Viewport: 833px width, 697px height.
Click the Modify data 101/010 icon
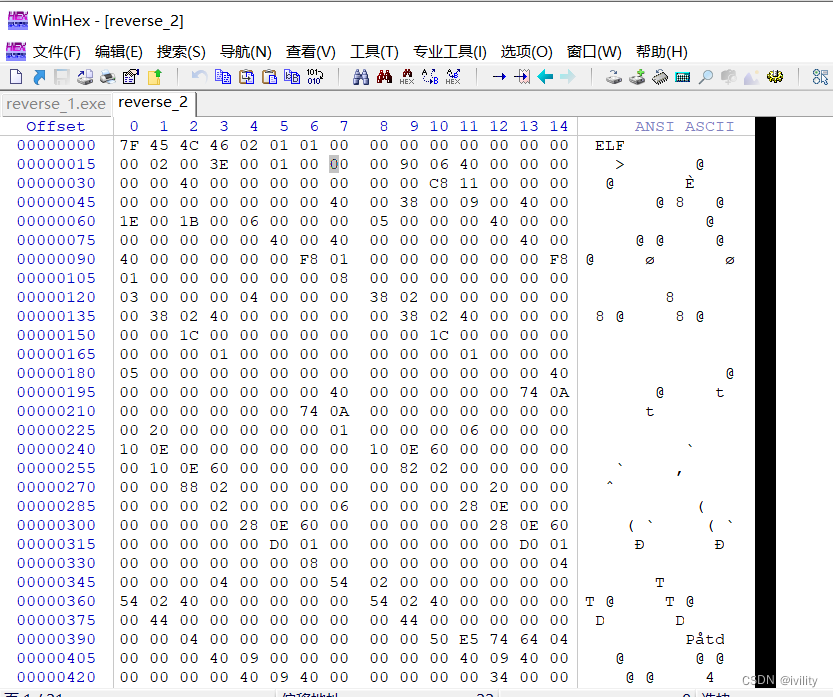point(315,77)
